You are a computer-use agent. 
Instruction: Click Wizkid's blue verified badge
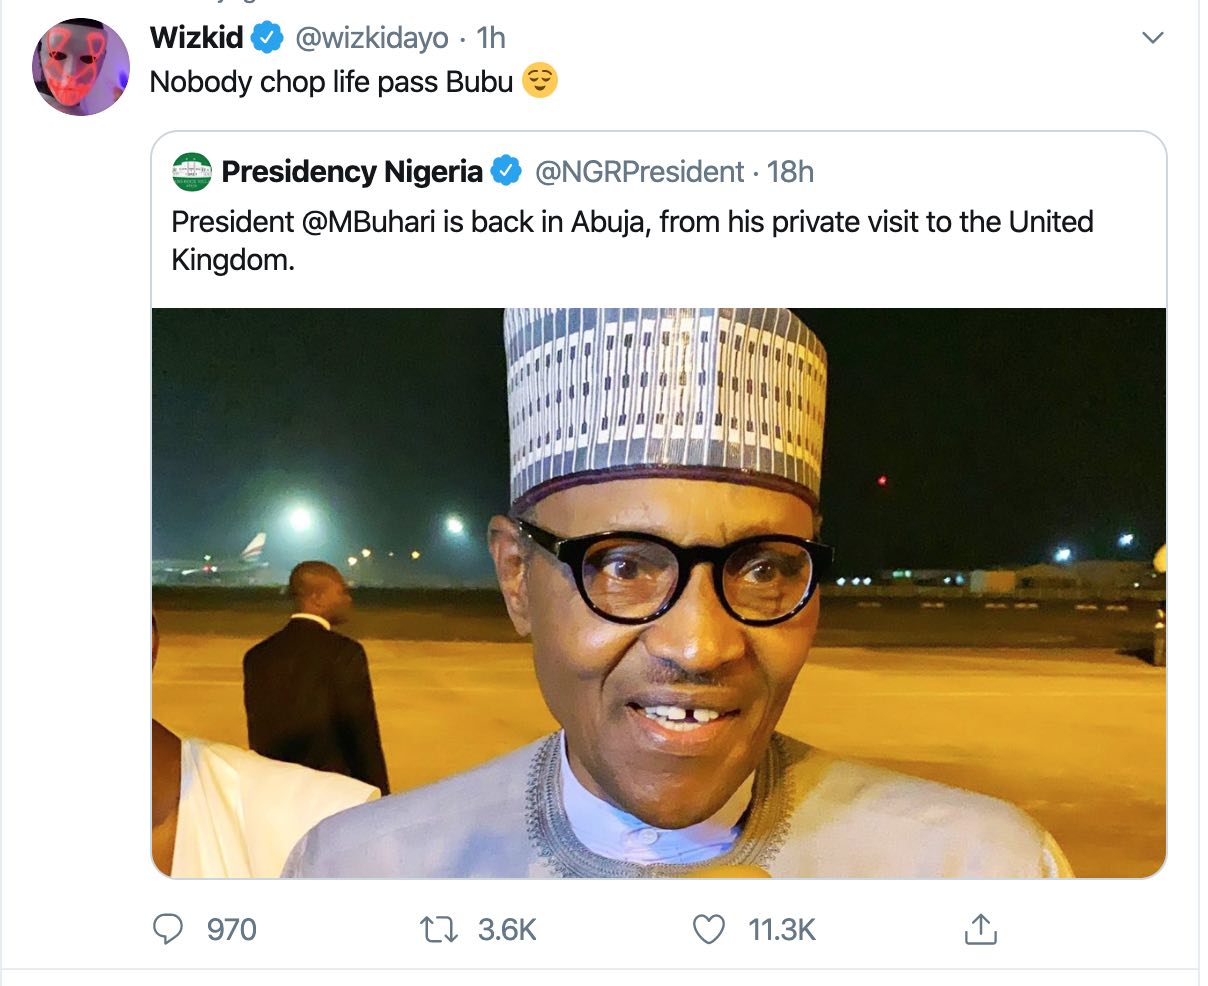click(266, 38)
